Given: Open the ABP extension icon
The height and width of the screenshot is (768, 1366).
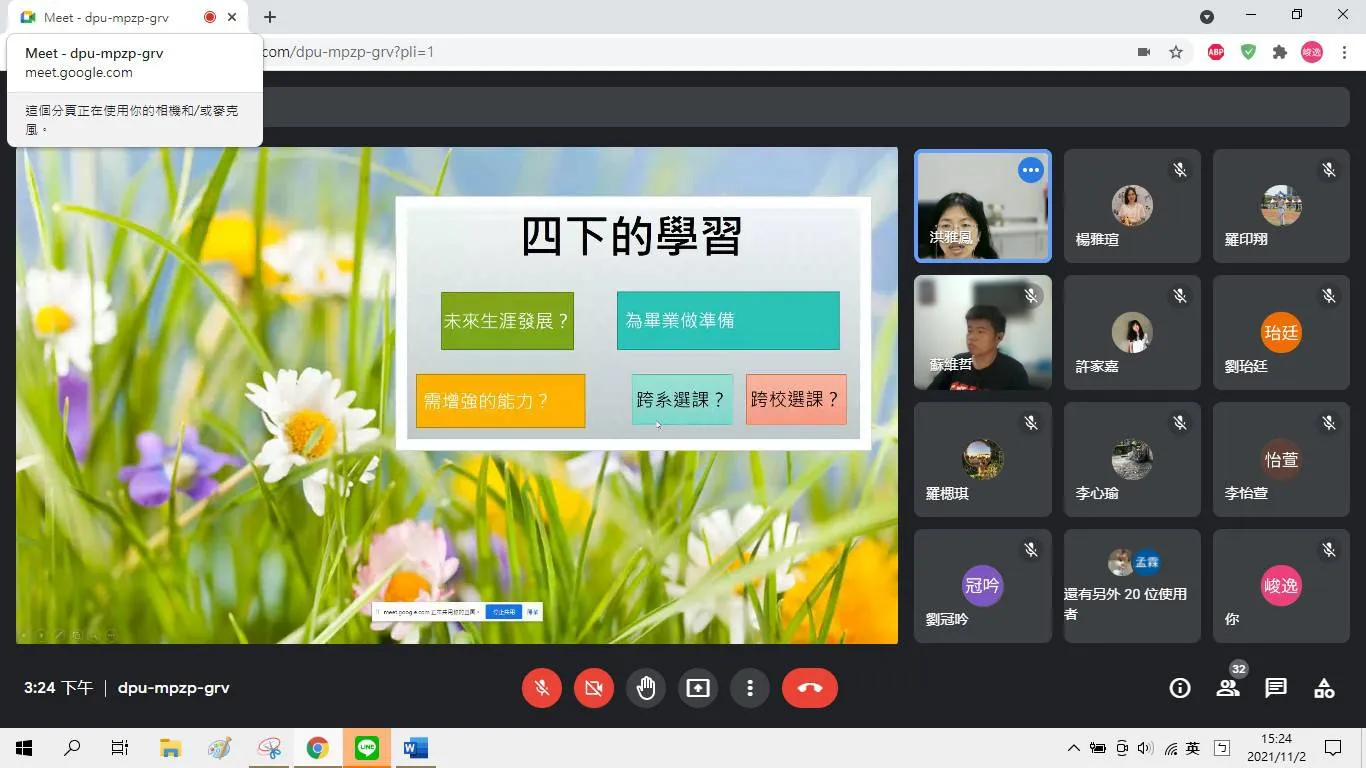Looking at the screenshot, I should pos(1216,52).
